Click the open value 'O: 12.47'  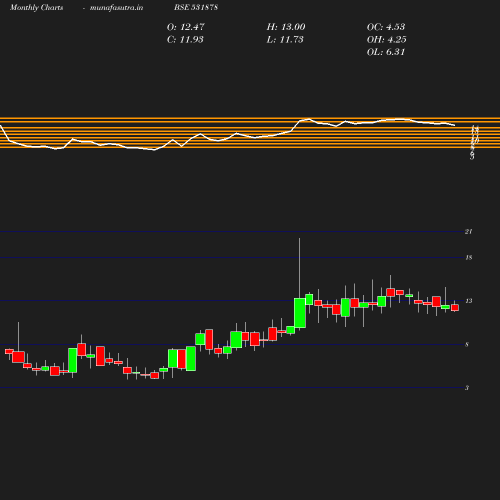point(186,27)
